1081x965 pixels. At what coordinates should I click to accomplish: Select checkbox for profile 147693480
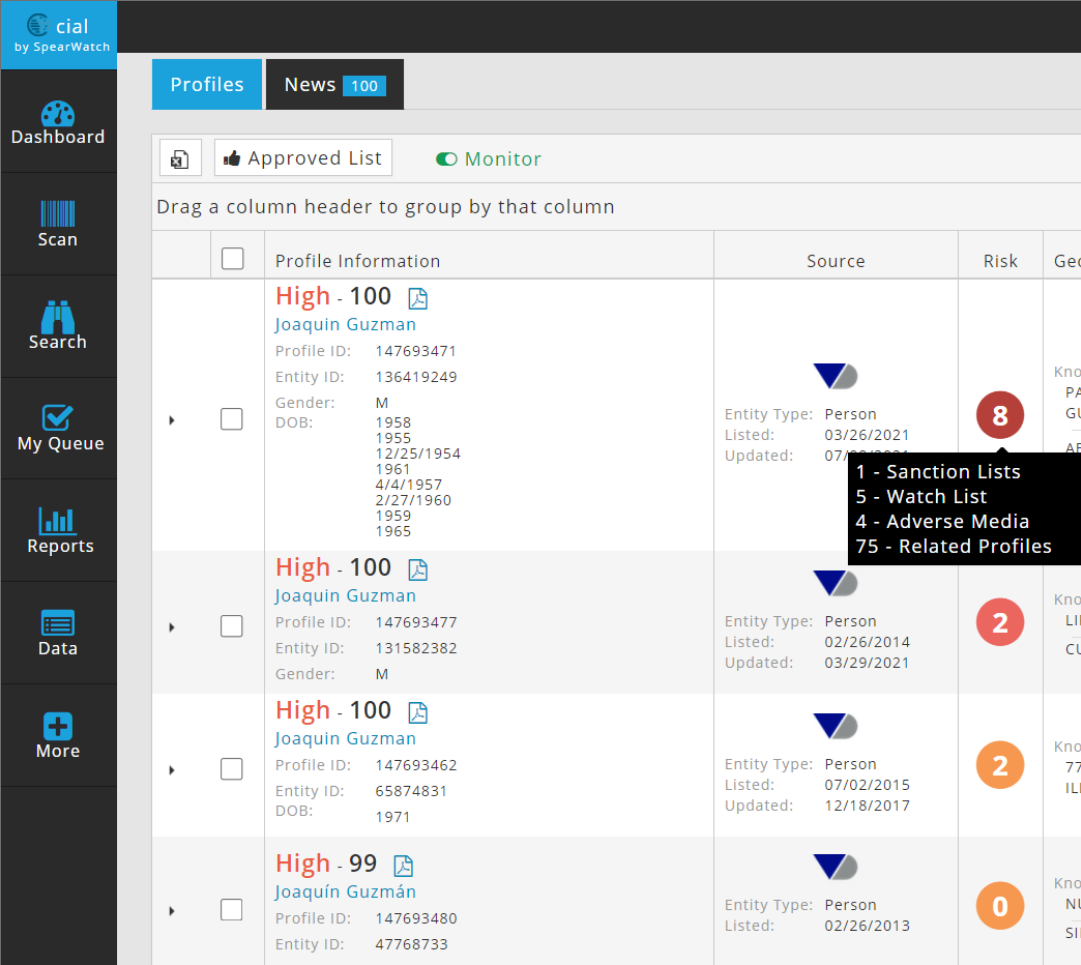(x=232, y=910)
